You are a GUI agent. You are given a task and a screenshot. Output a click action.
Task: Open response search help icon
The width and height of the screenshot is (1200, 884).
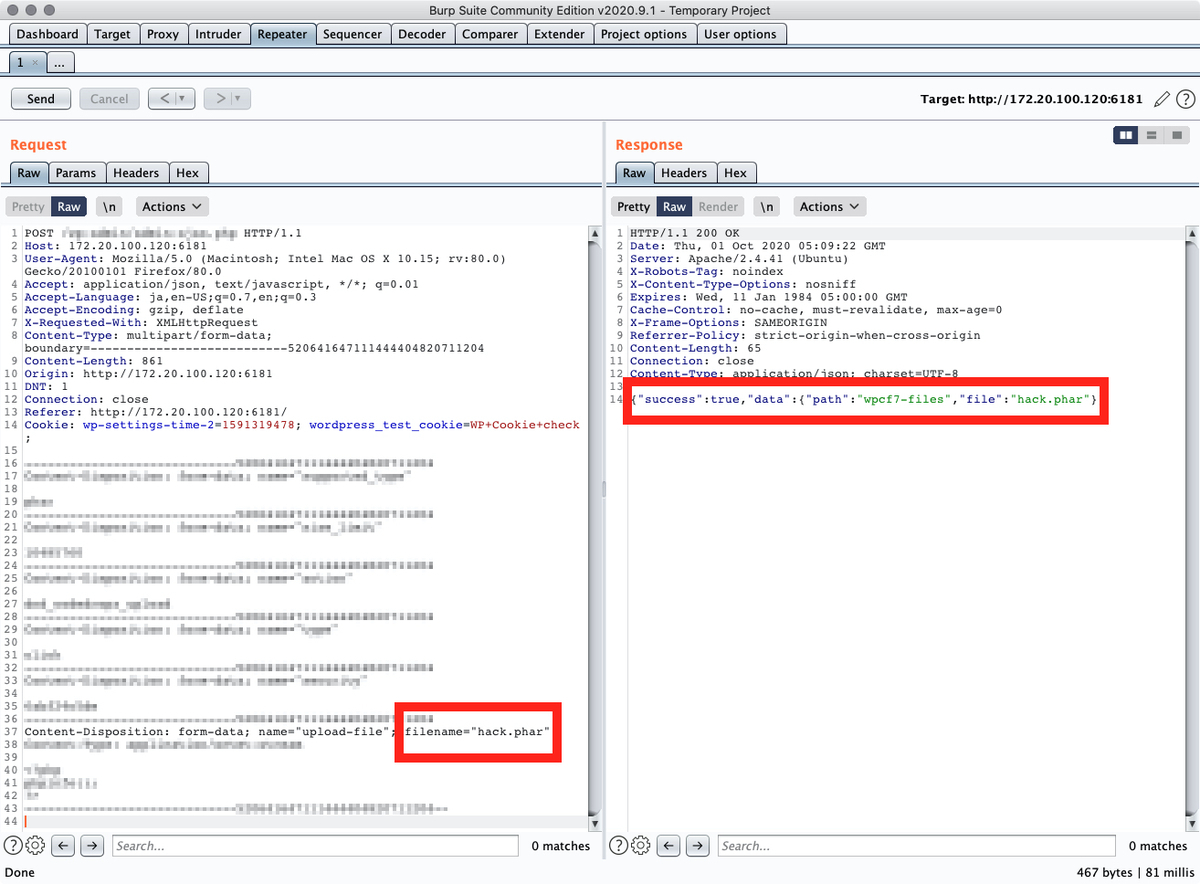coord(619,846)
